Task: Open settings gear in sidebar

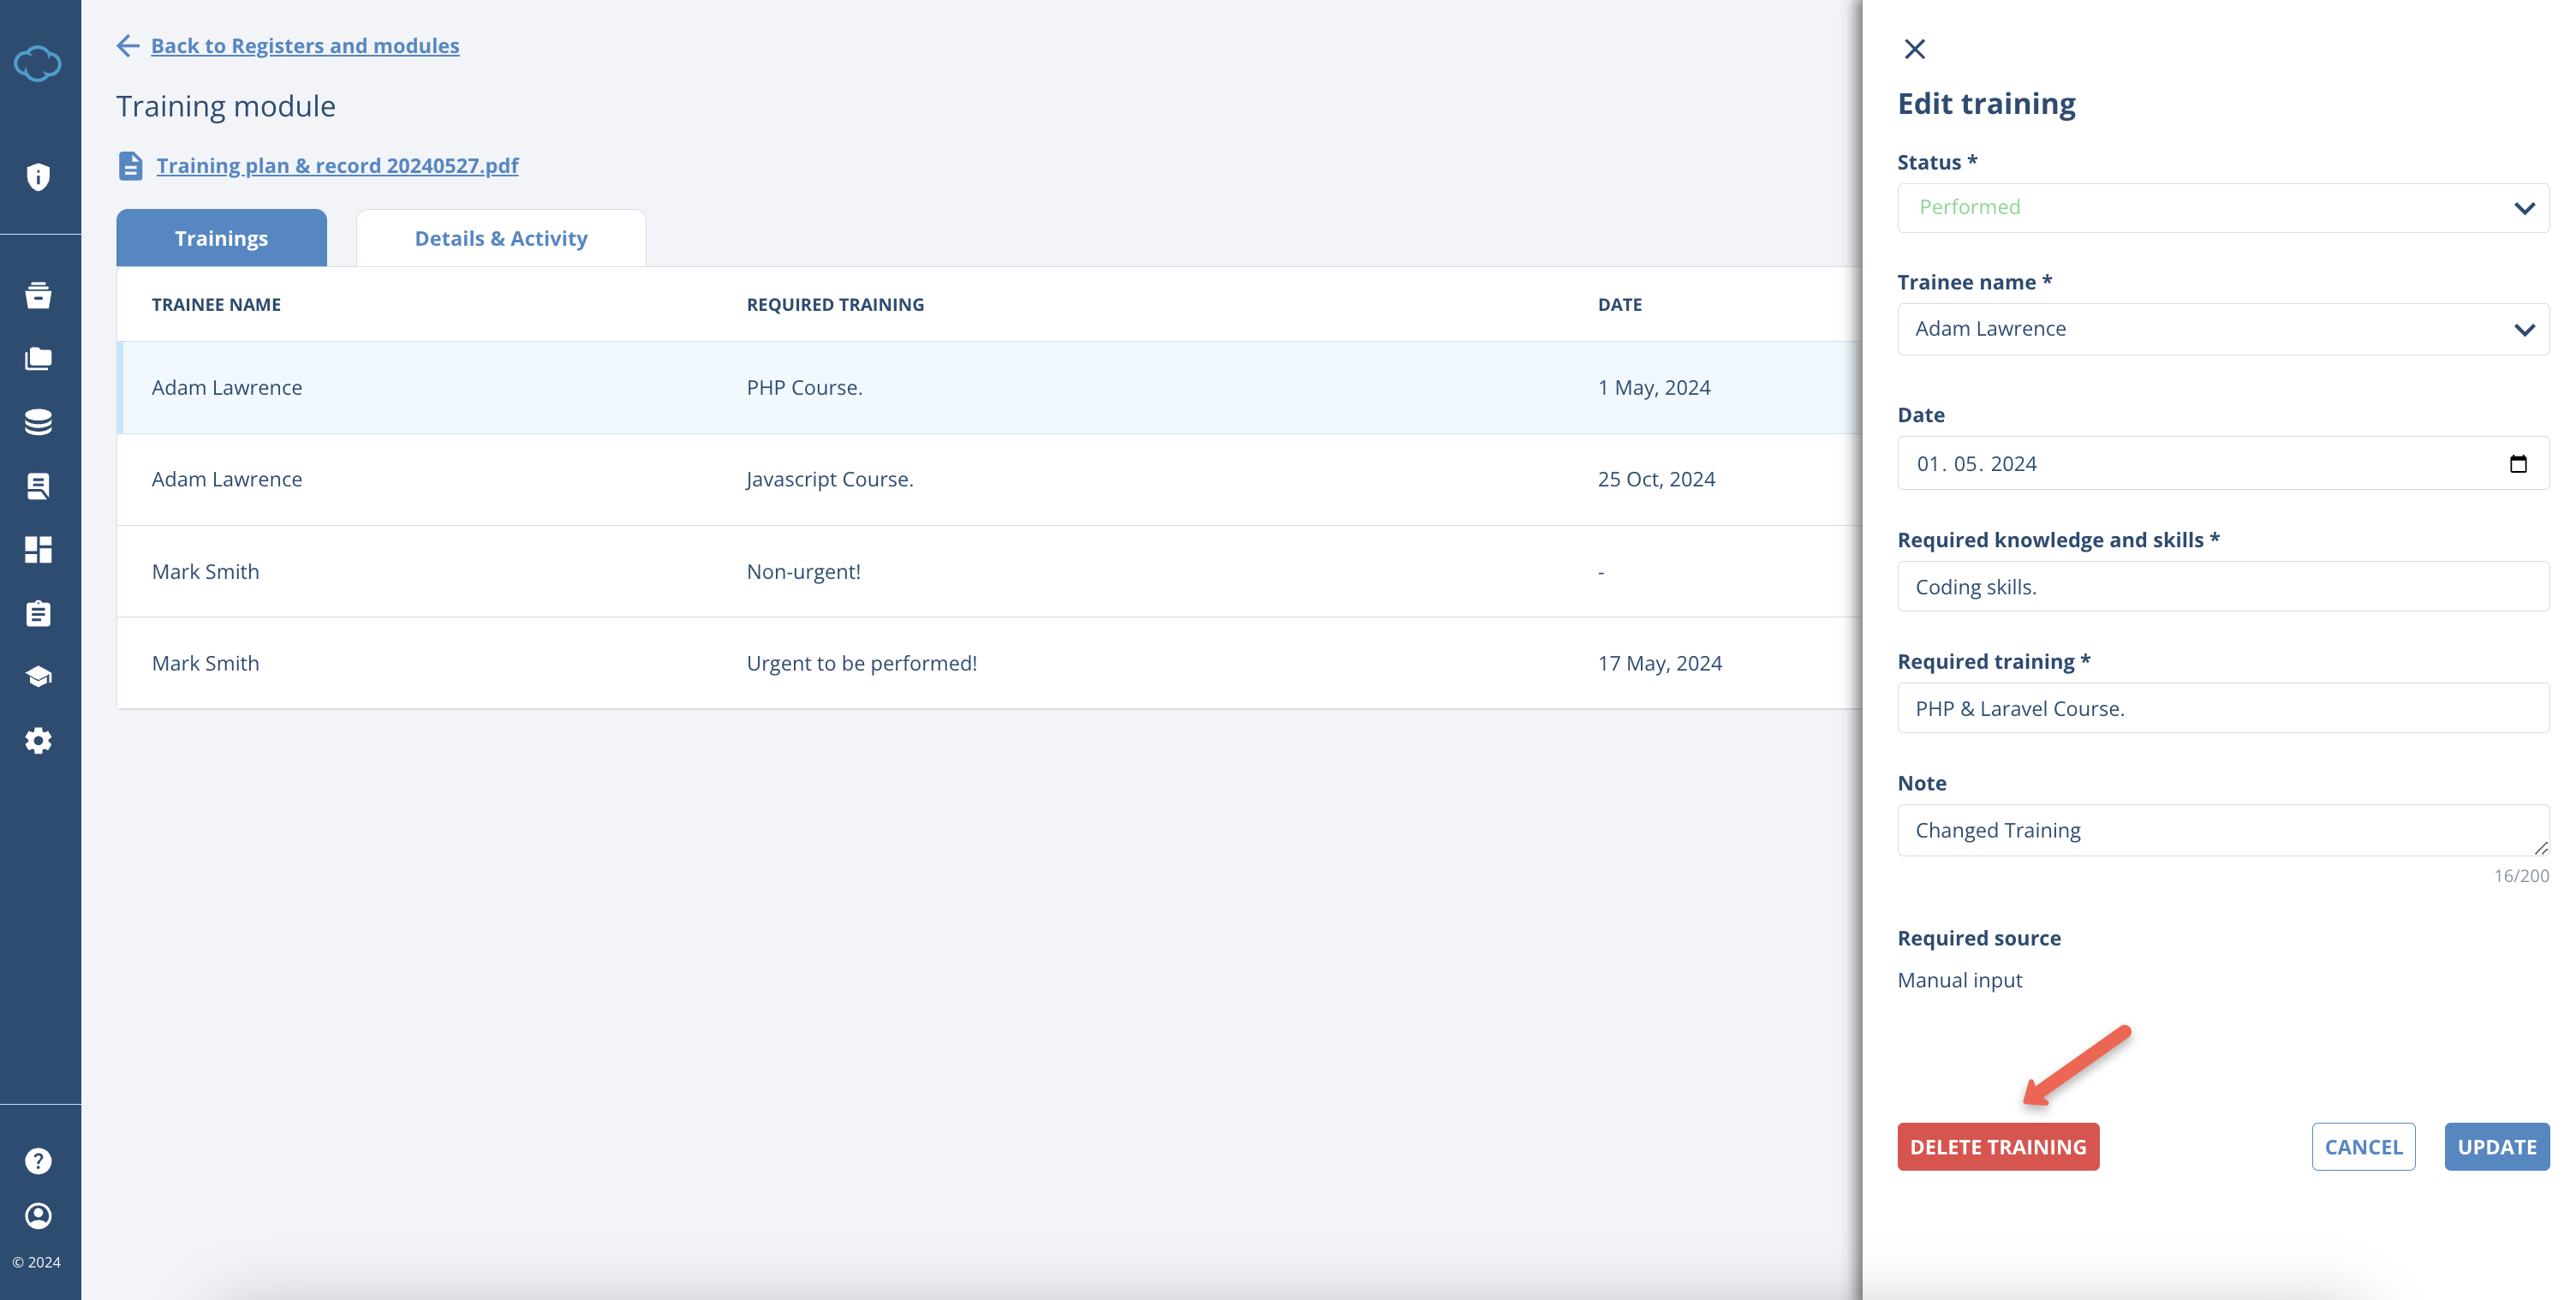Action: pyautogui.click(x=38, y=741)
